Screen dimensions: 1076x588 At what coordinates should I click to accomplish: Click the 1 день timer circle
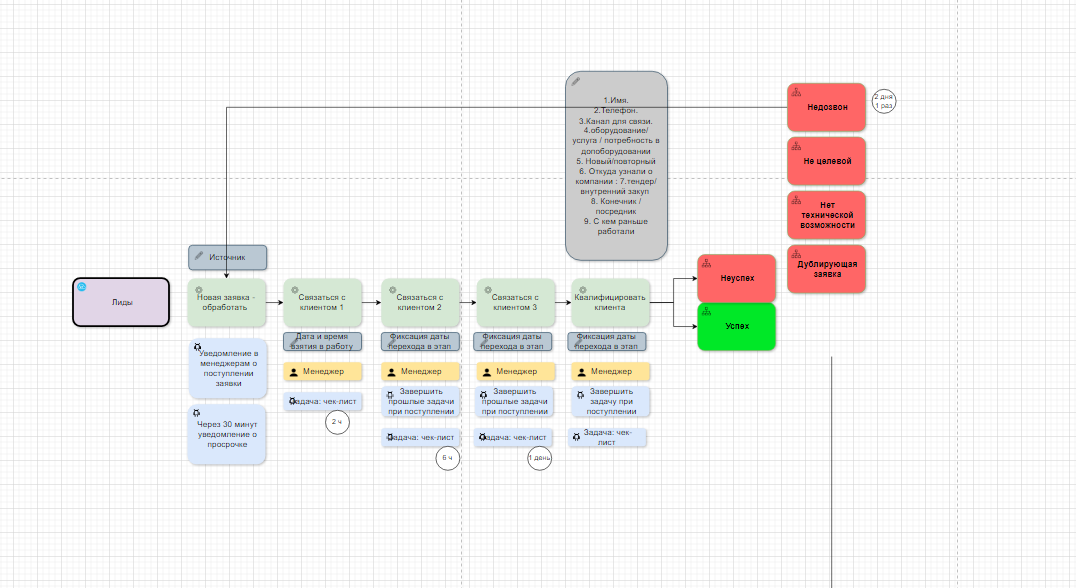[539, 458]
